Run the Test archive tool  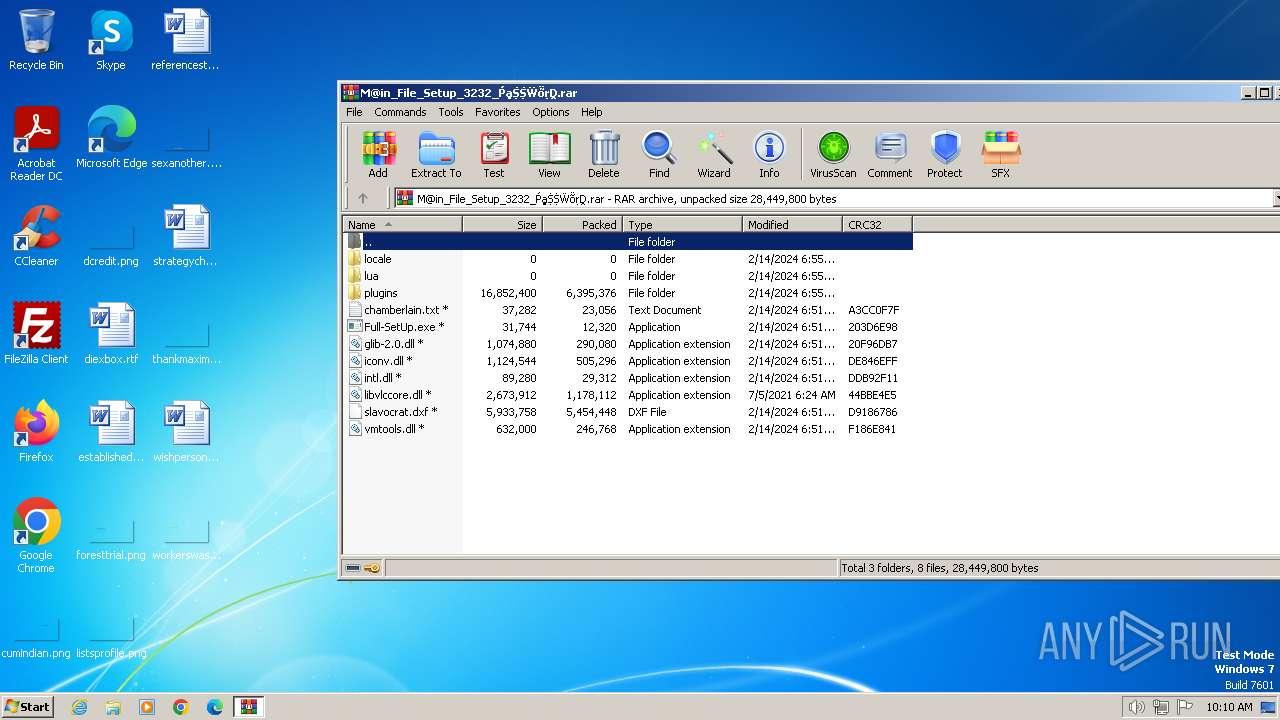pos(494,155)
